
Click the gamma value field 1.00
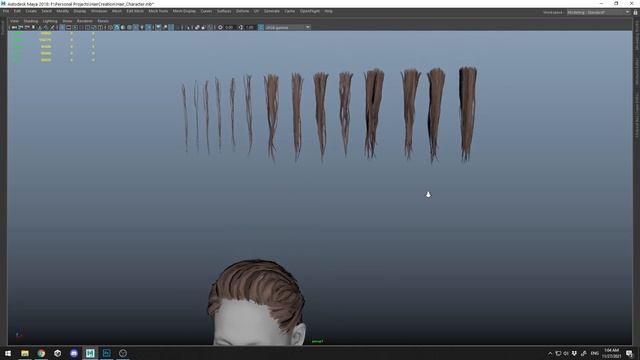coord(249,27)
